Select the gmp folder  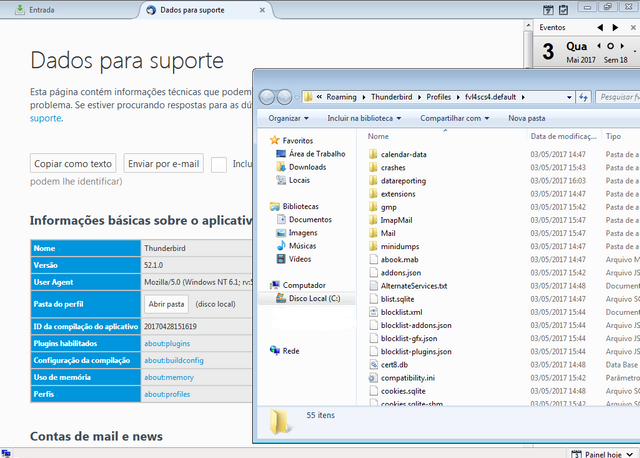[x=382, y=207]
